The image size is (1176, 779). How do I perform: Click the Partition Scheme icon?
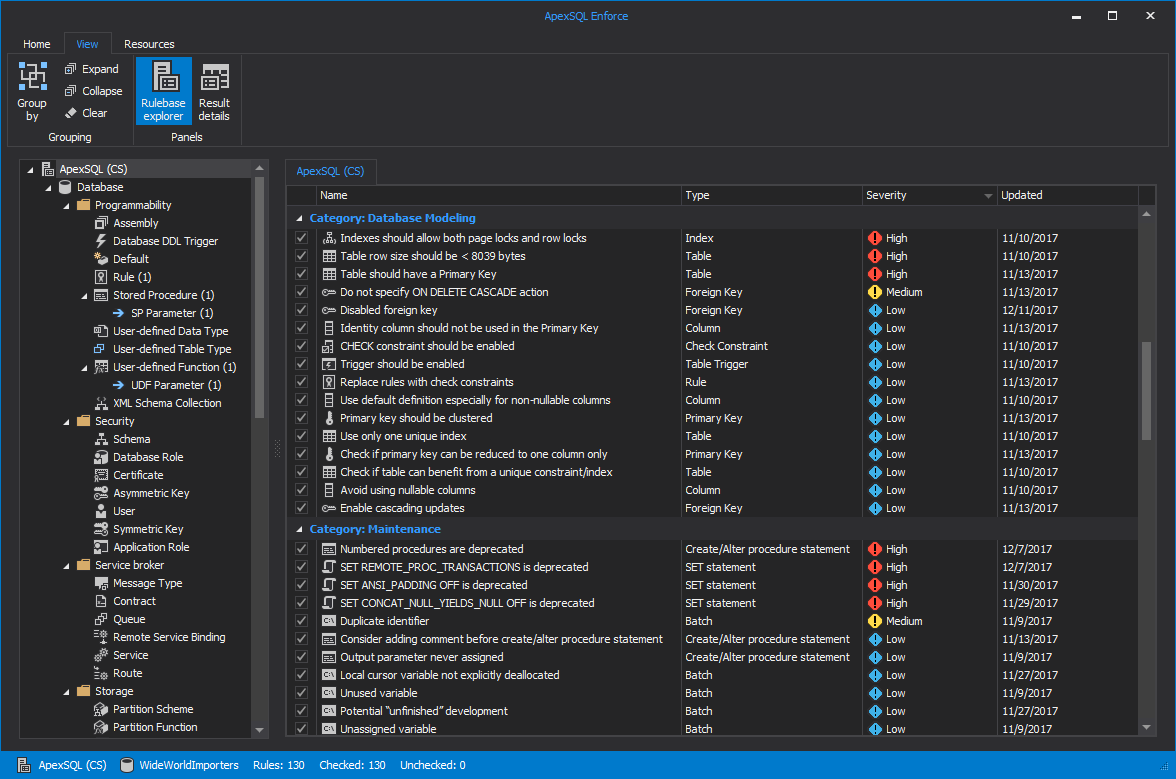click(x=101, y=709)
